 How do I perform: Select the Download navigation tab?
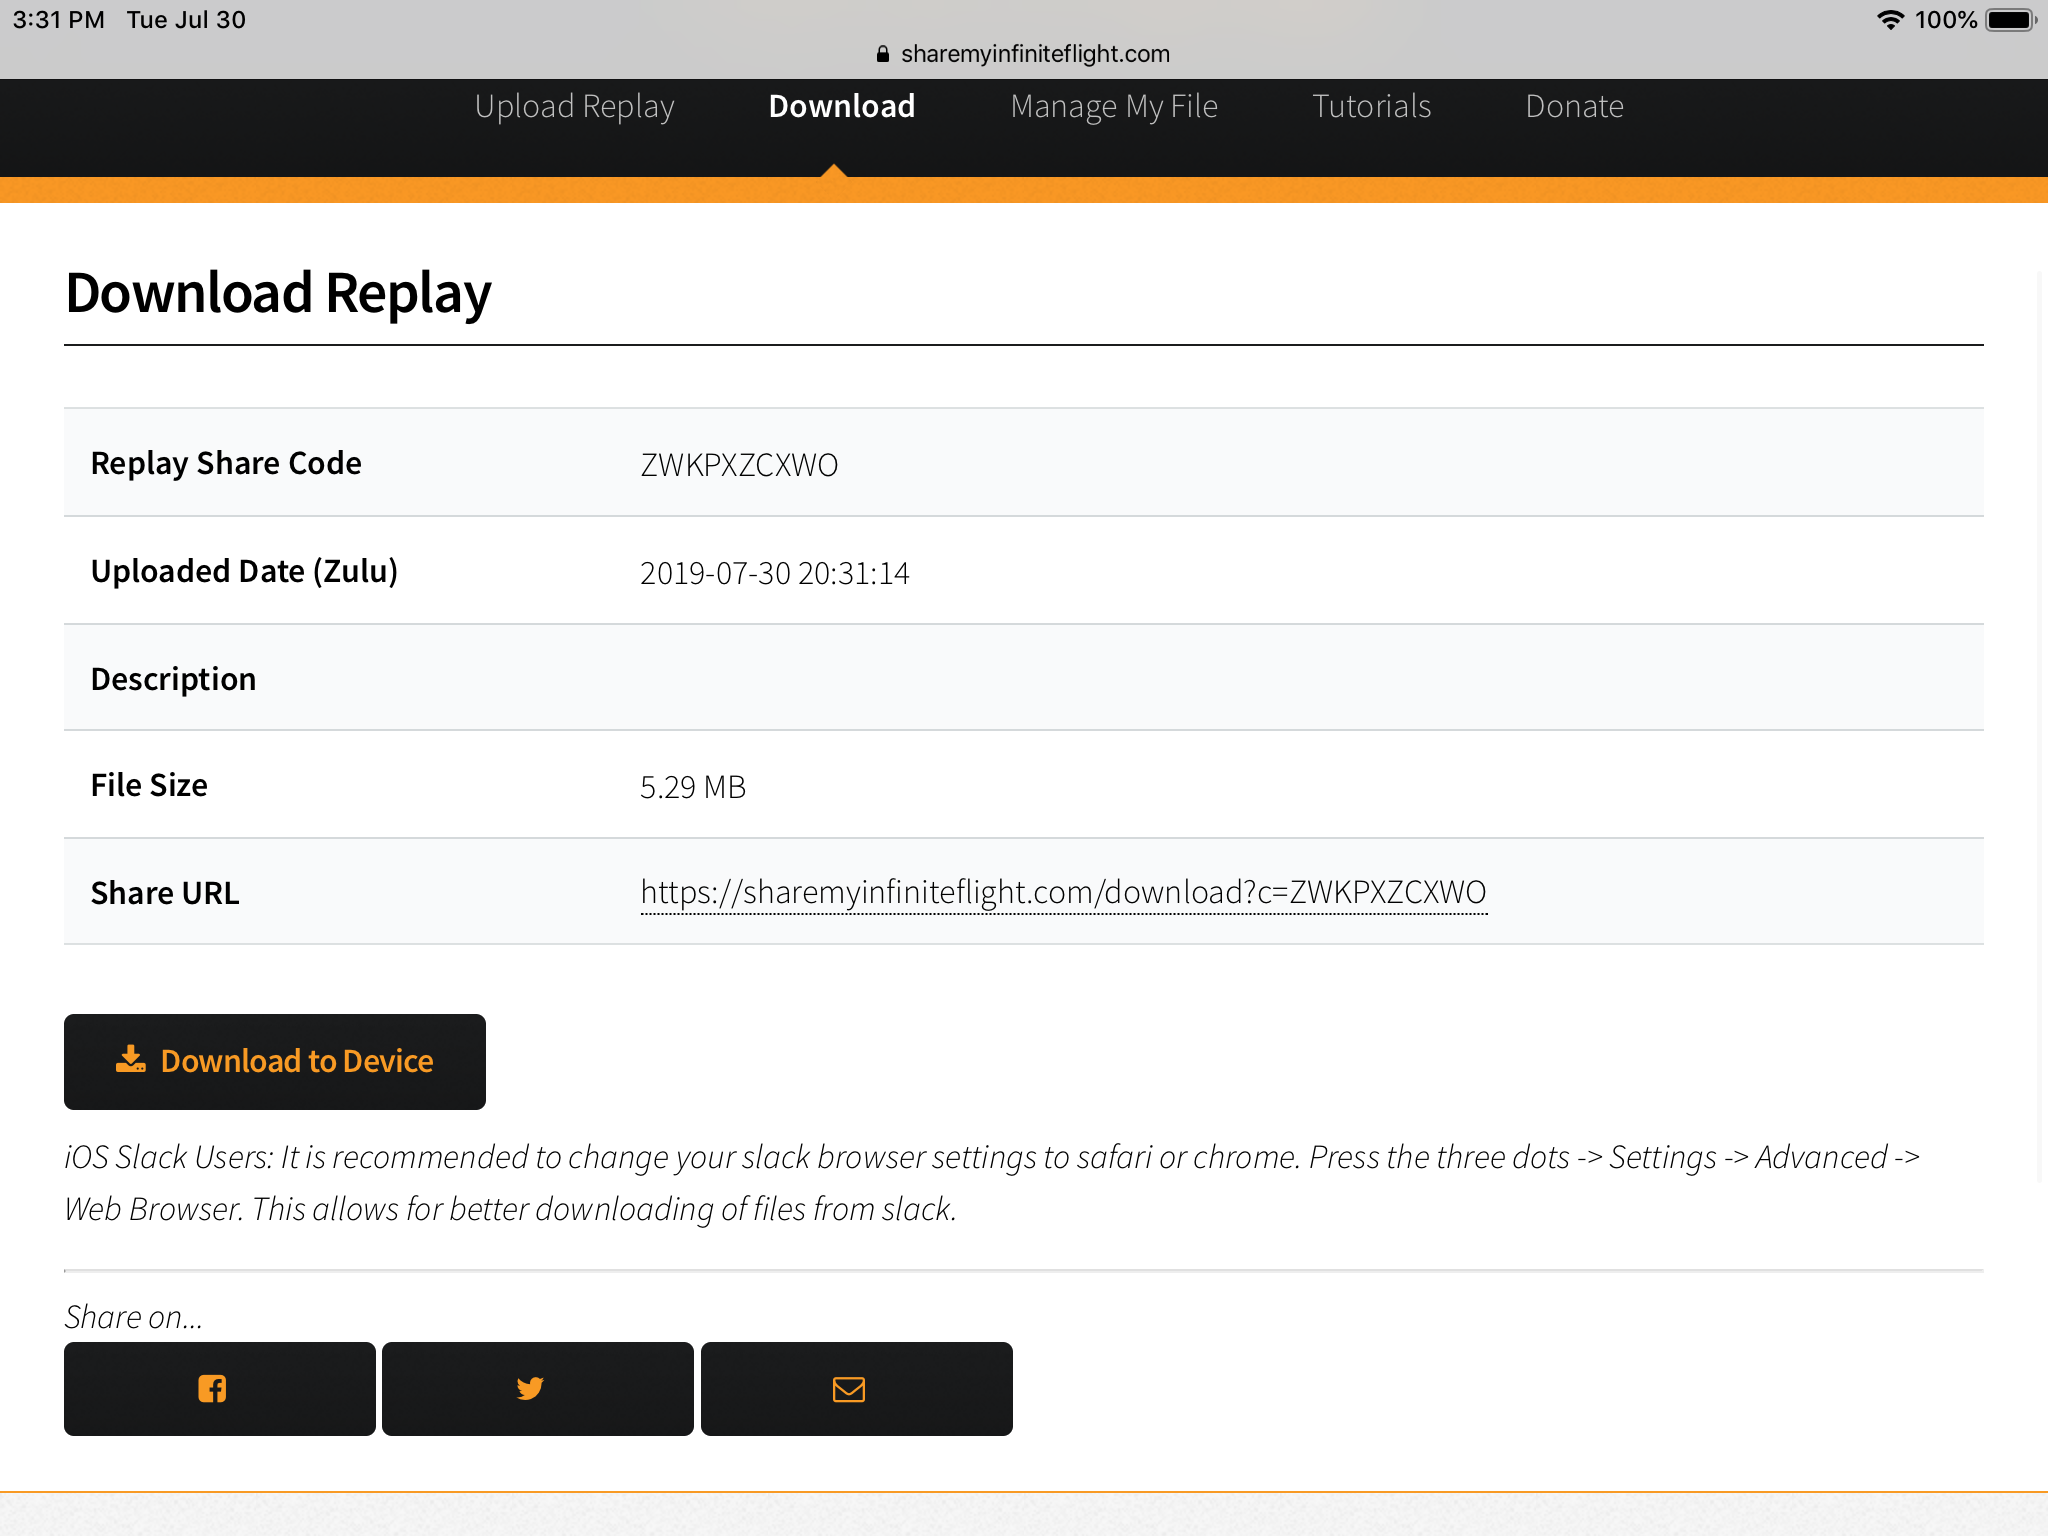(841, 107)
